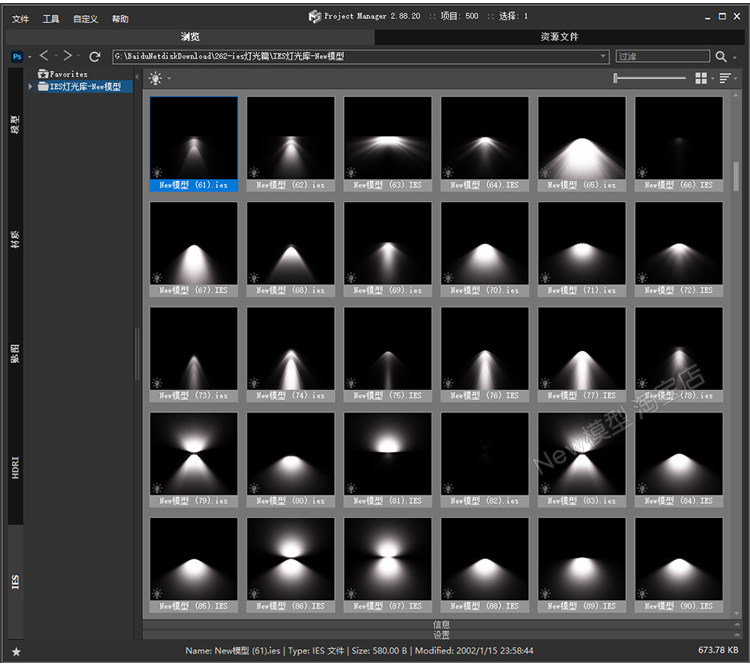
Task: Open the 模型 side tab
Action: [15, 124]
